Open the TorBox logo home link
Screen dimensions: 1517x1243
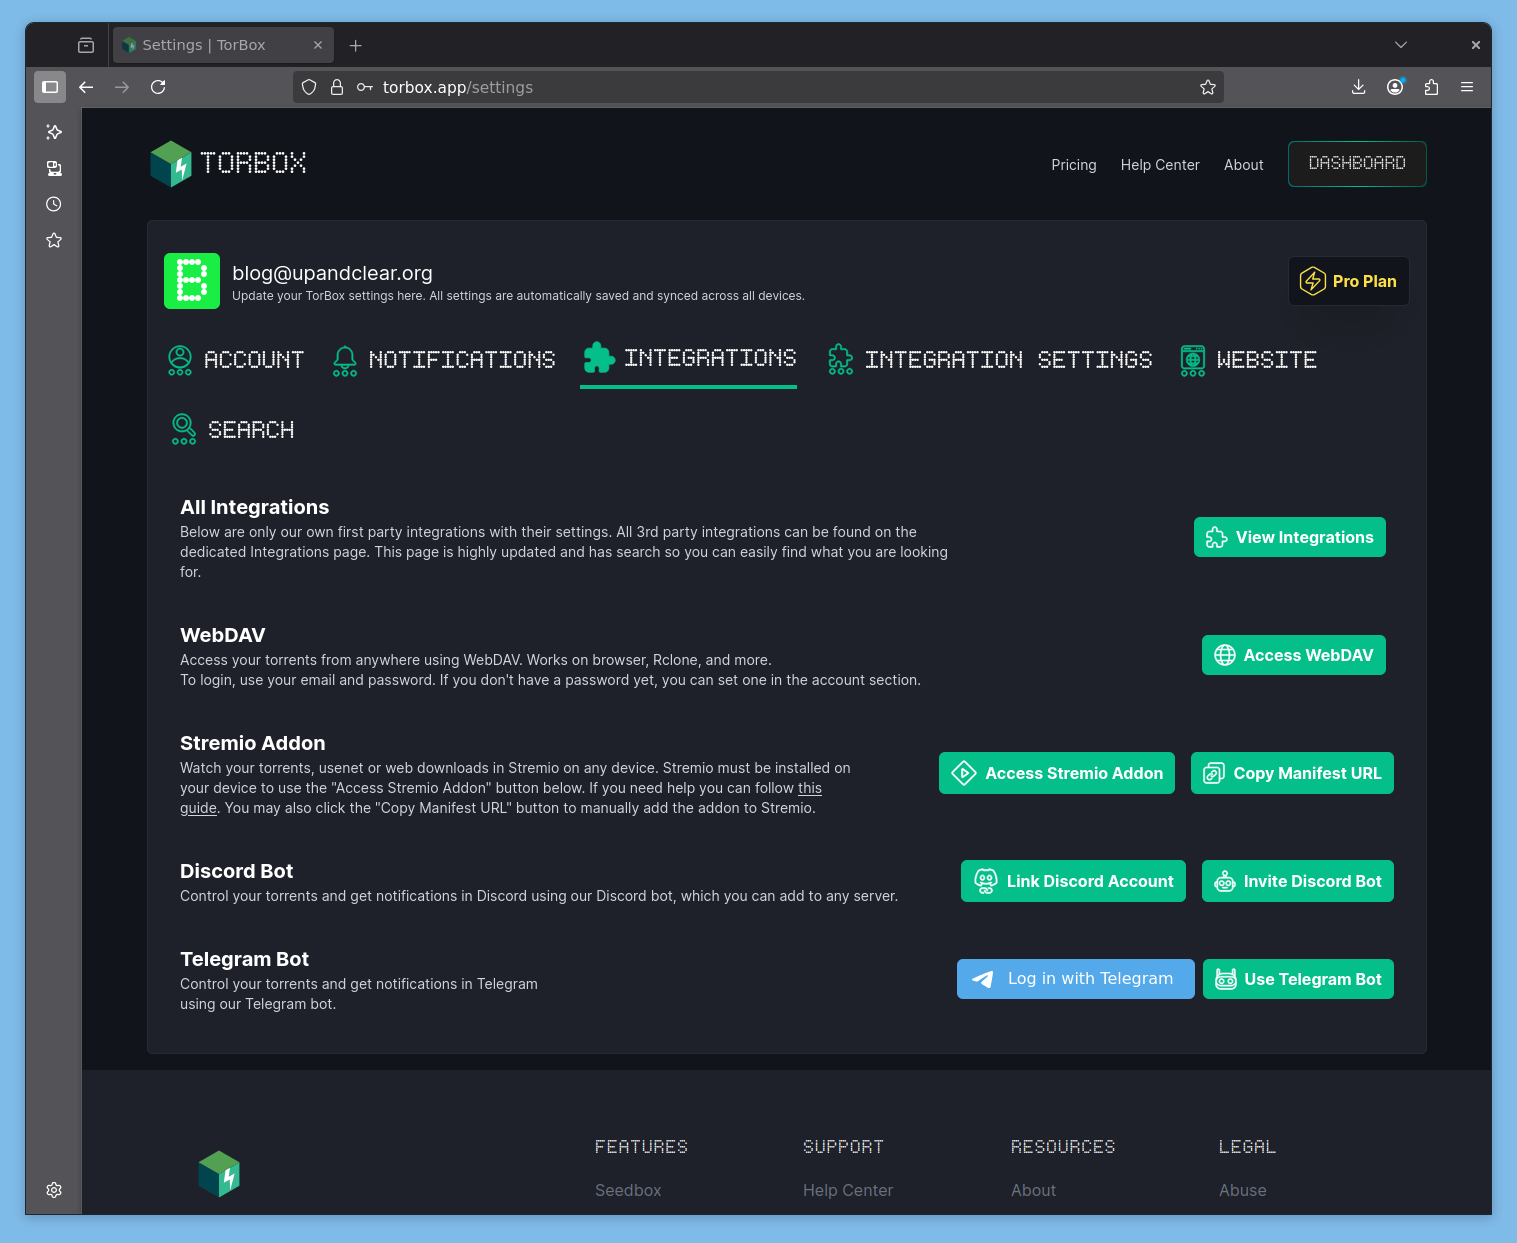click(x=228, y=164)
